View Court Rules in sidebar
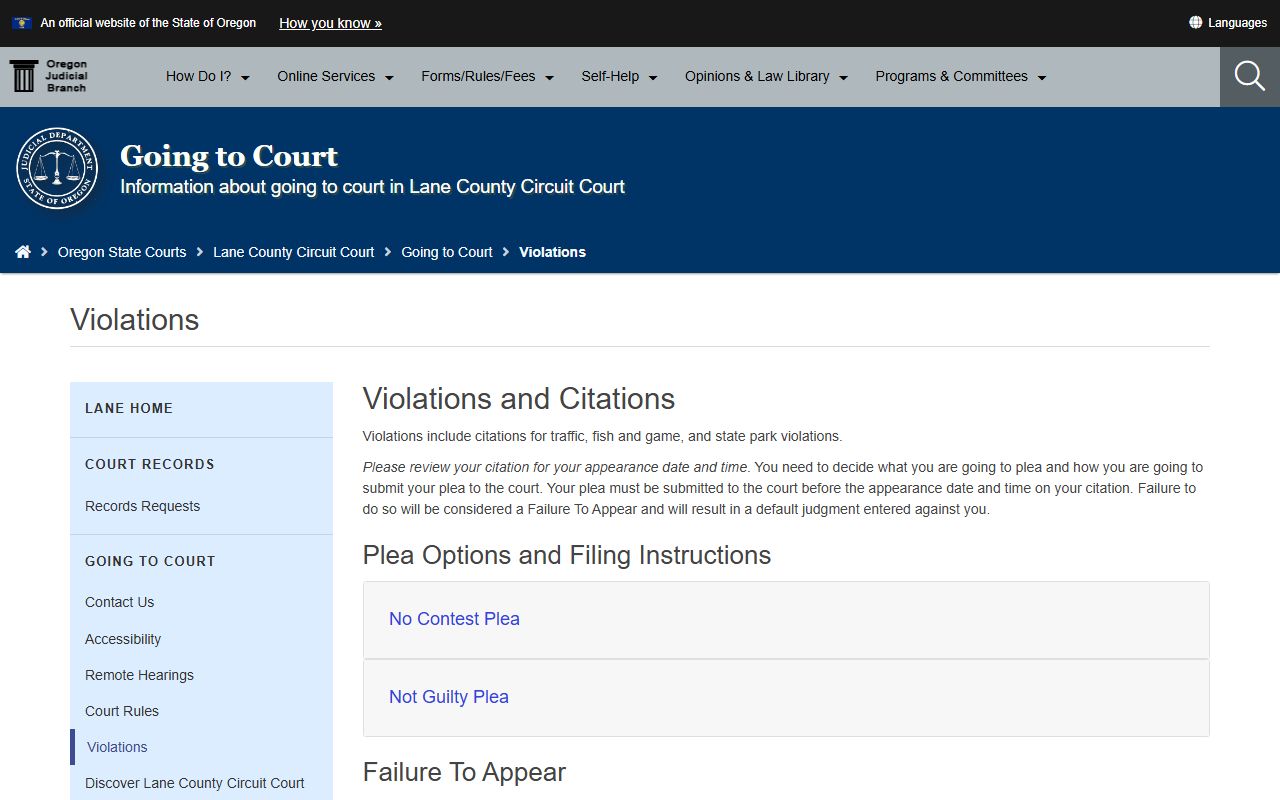Screen dimensions: 1280x800 tap(122, 711)
